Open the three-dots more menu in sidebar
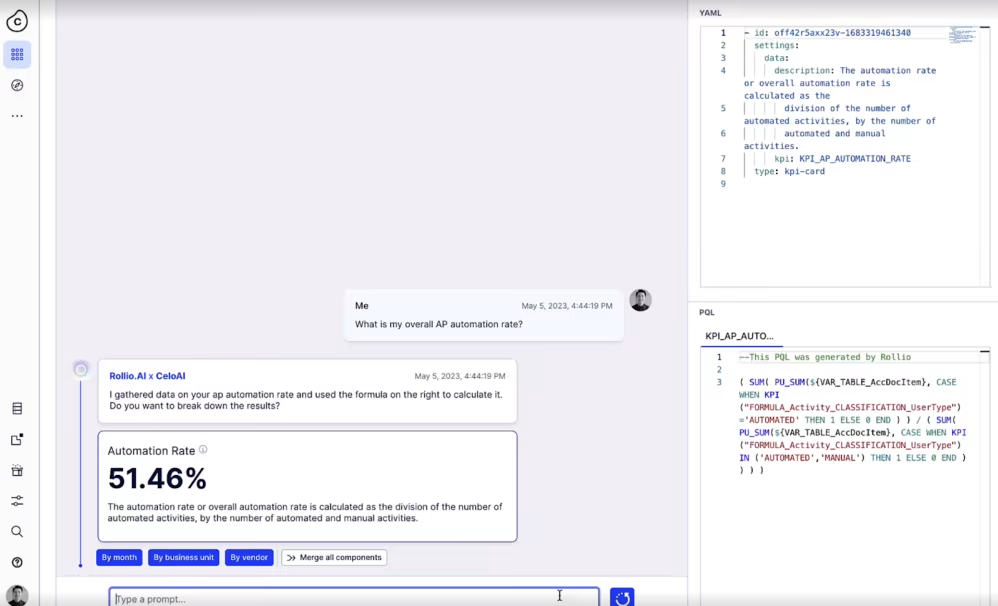The height and width of the screenshot is (606, 998). (17, 116)
